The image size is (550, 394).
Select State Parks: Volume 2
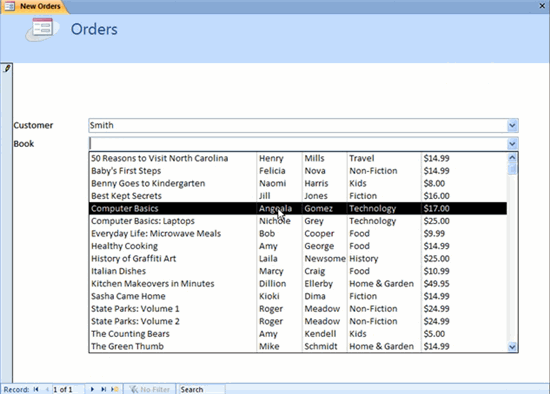tap(298, 321)
